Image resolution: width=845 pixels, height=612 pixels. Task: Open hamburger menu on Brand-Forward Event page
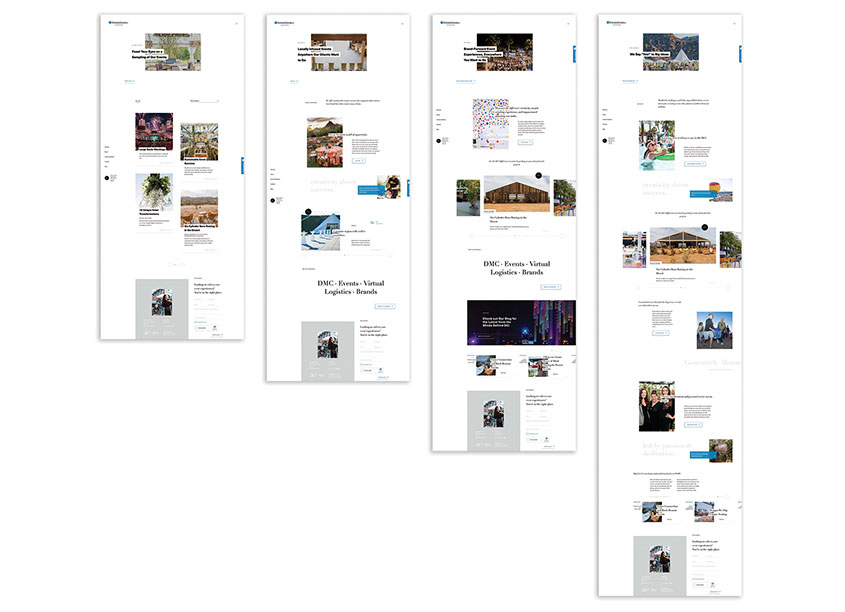click(568, 23)
